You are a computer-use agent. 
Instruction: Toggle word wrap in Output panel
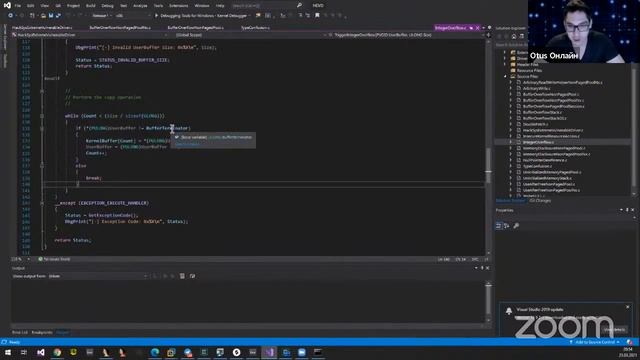click(192, 276)
